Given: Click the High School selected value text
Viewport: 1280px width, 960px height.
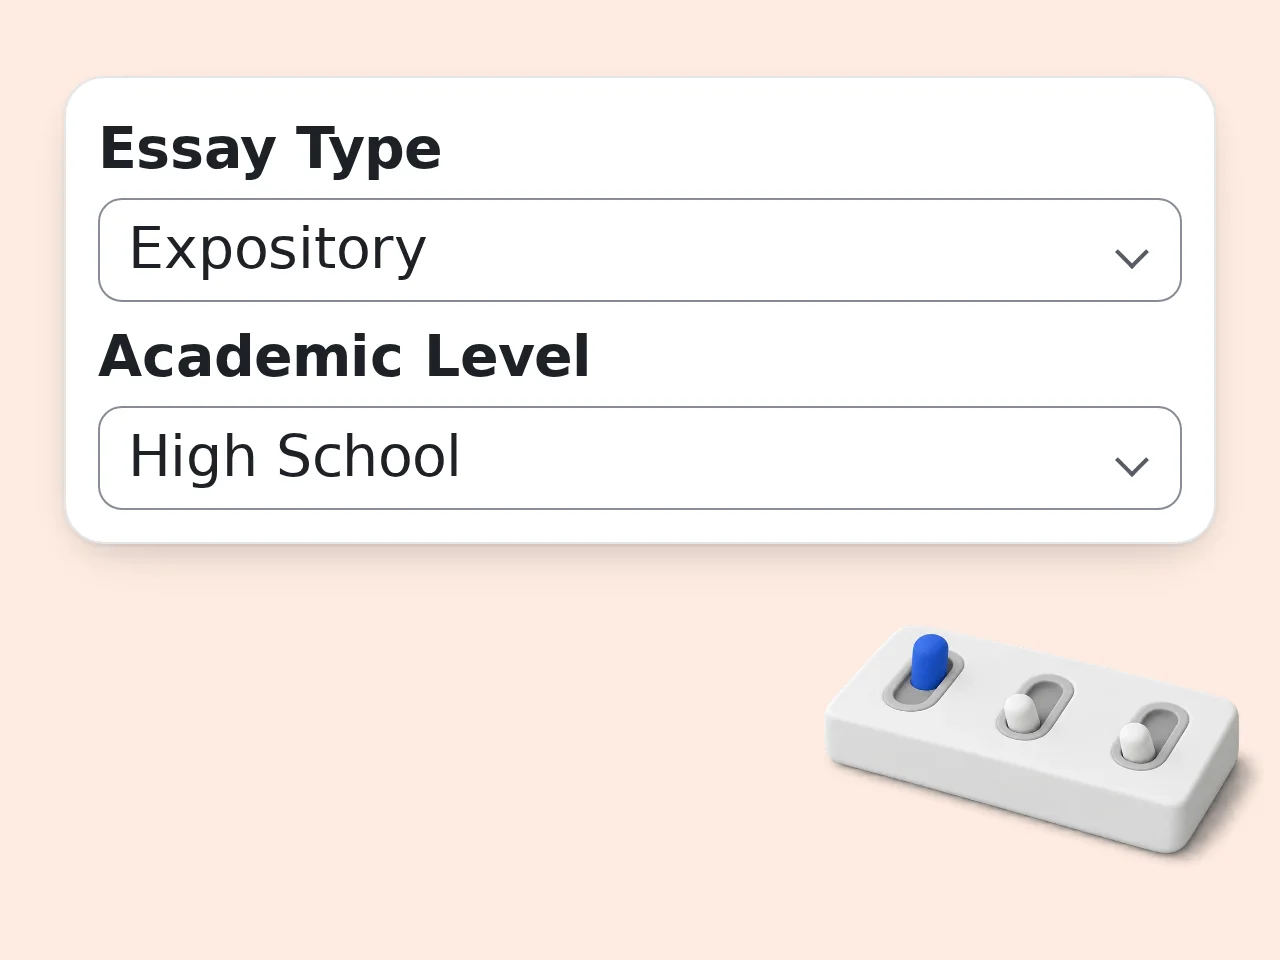Looking at the screenshot, I should (295, 457).
